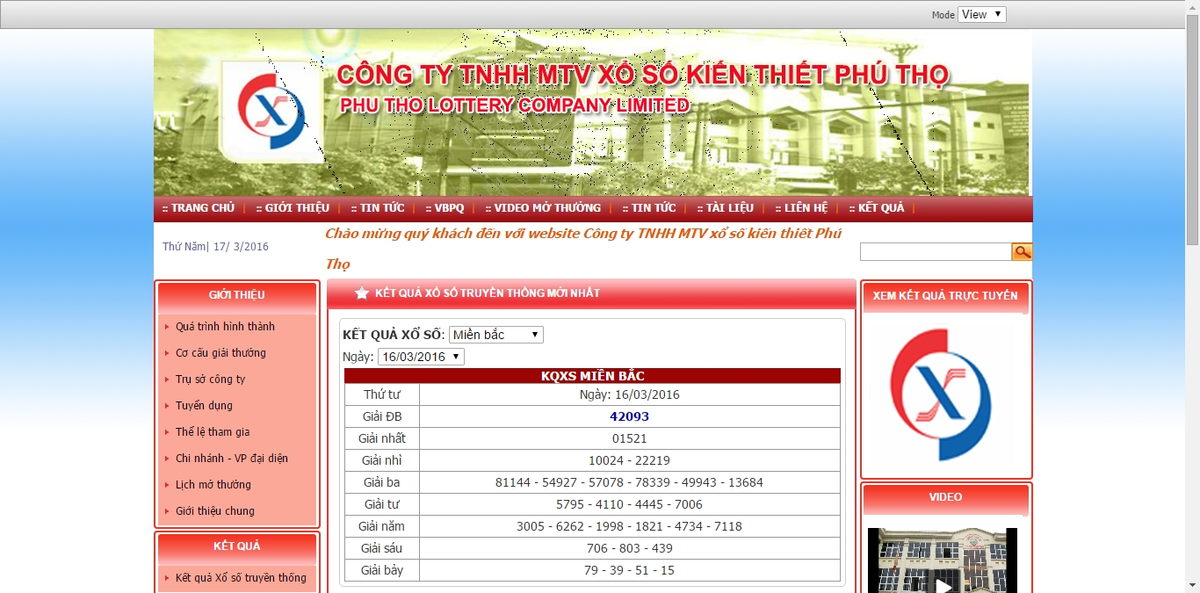The width and height of the screenshot is (1200, 593).
Task: Open Chi nhánh - VP đại diện link
Action: click(x=232, y=458)
